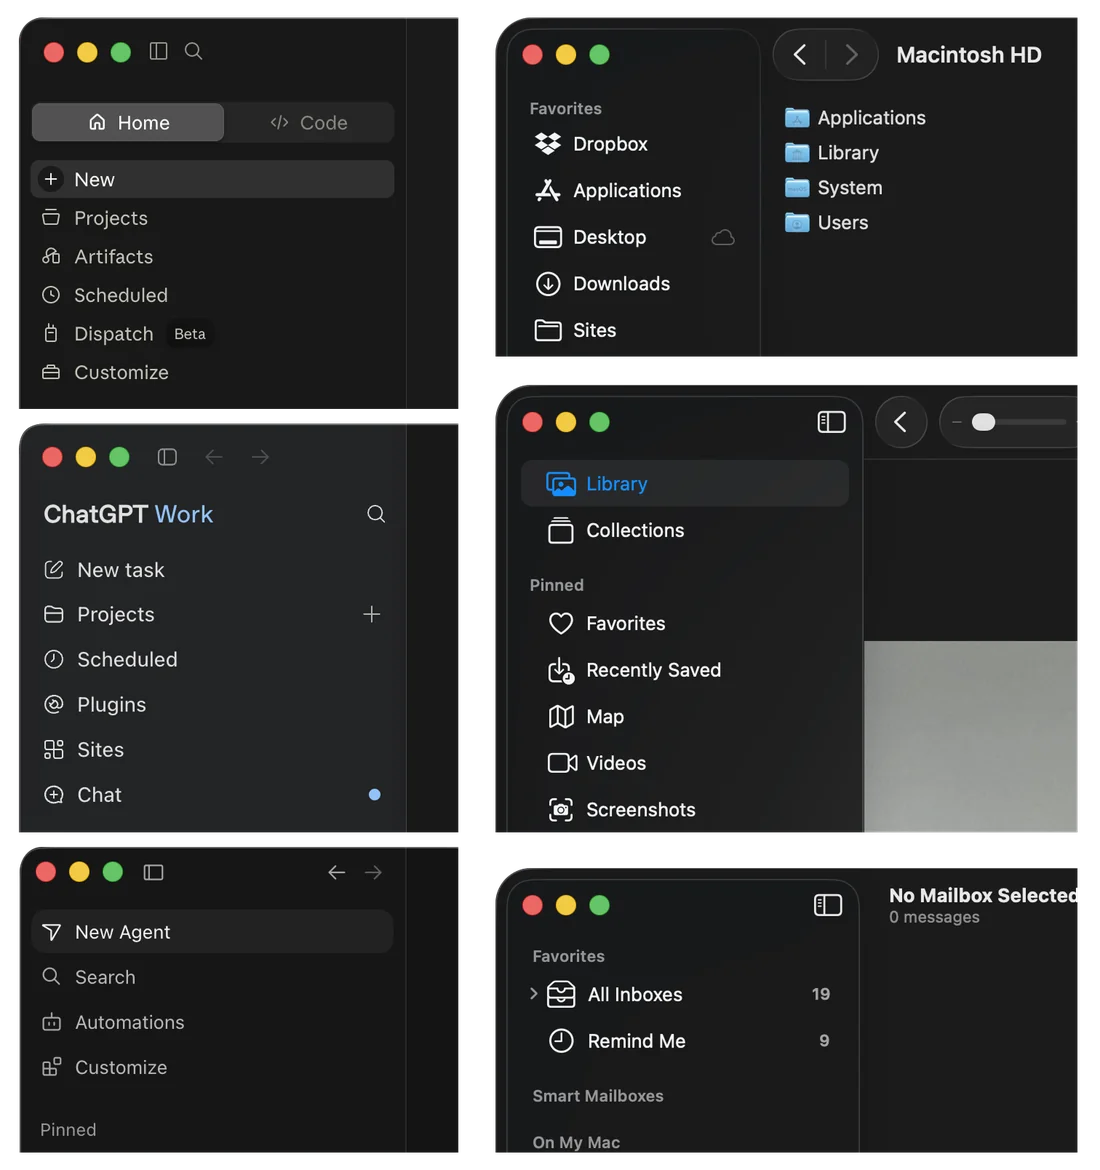Open Artifacts in the sidebar

[213, 257]
